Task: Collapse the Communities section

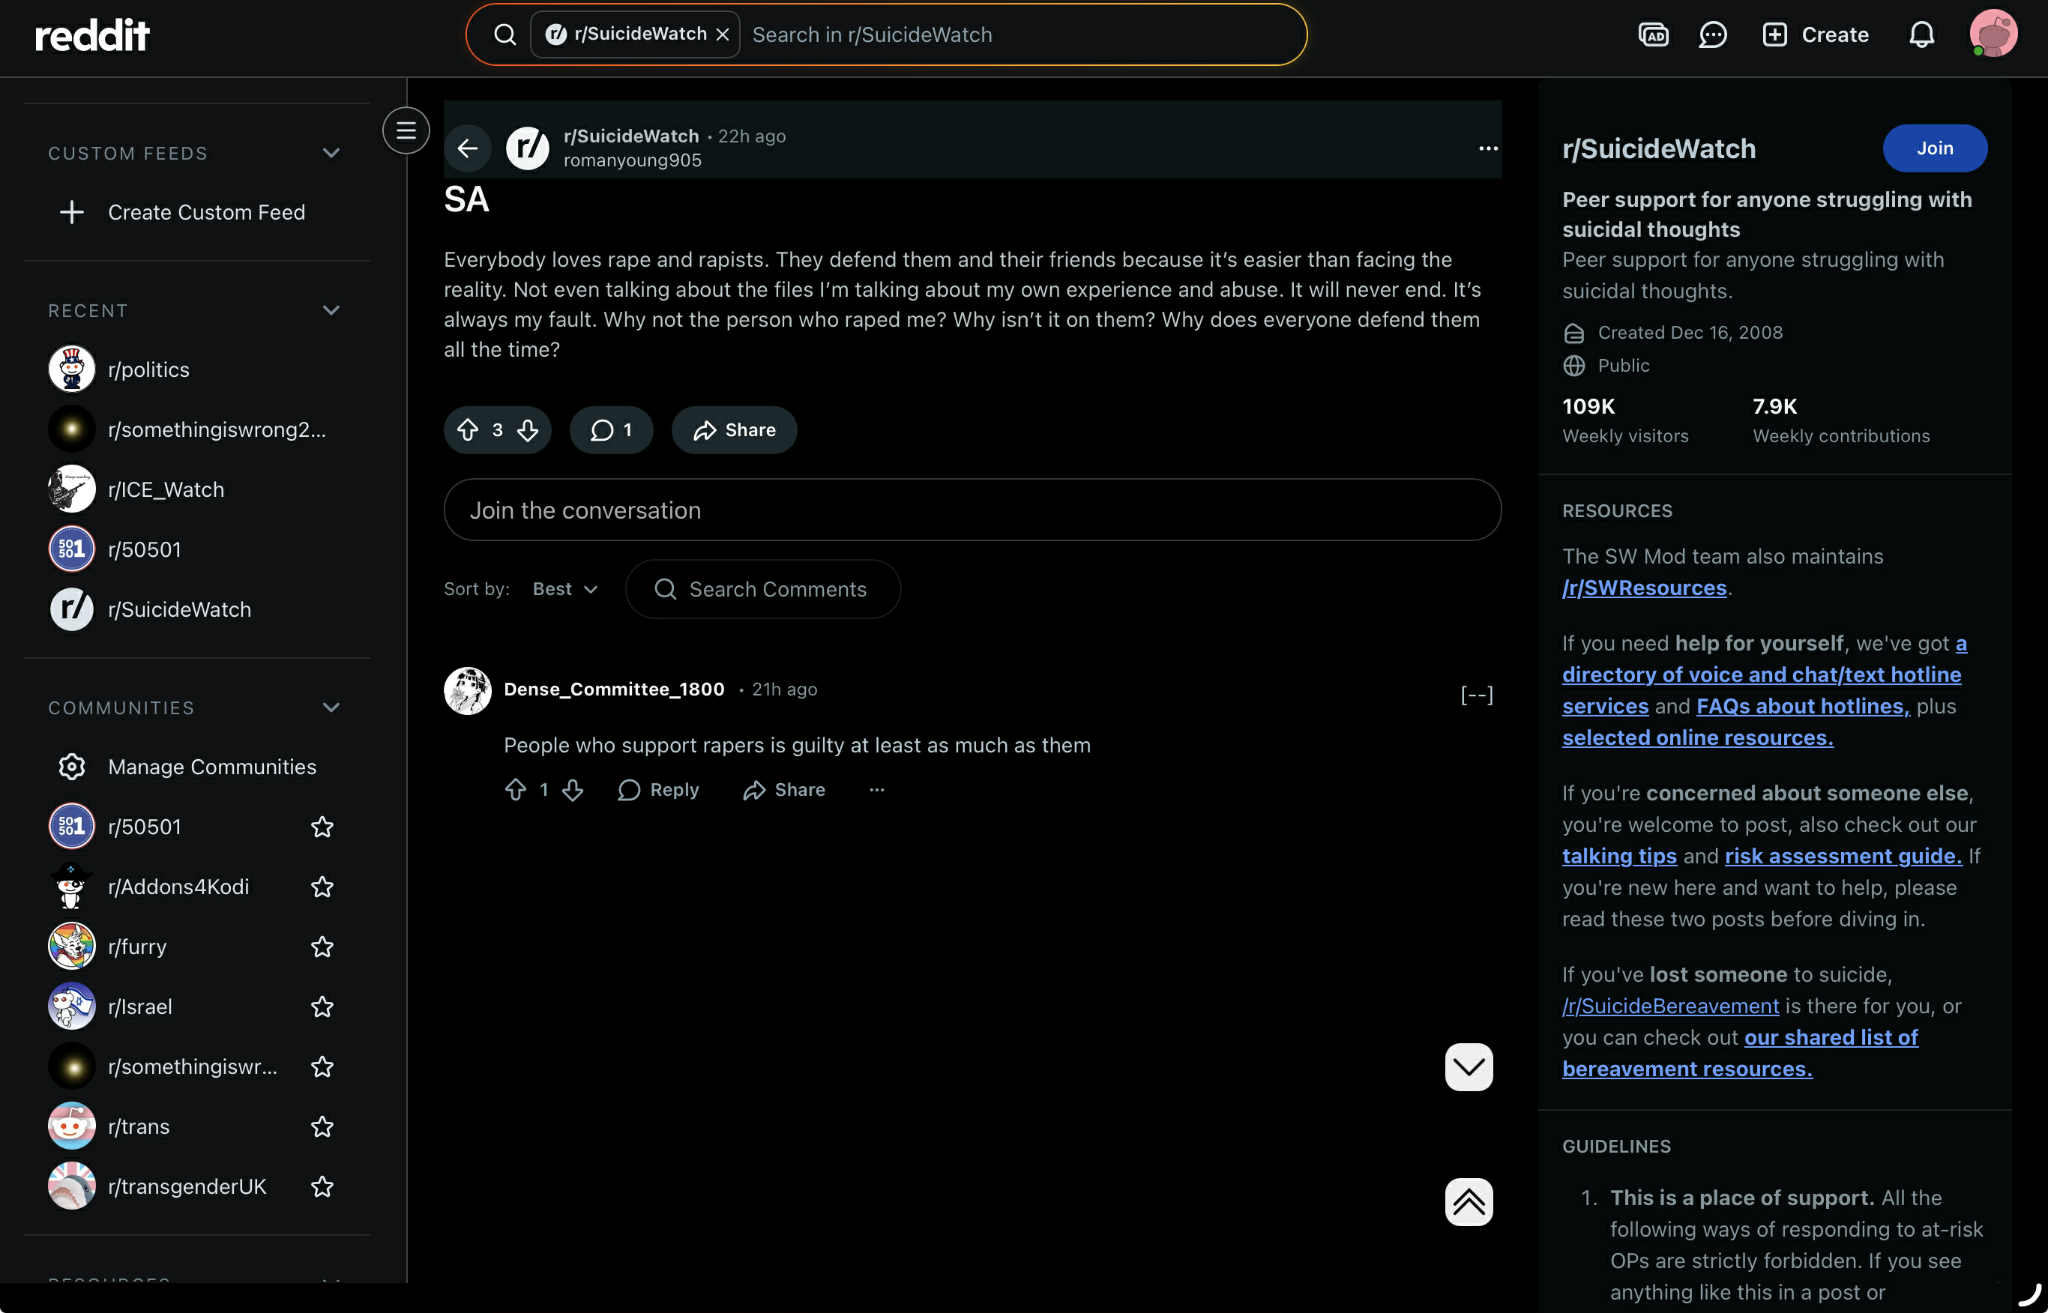Action: pyautogui.click(x=331, y=708)
